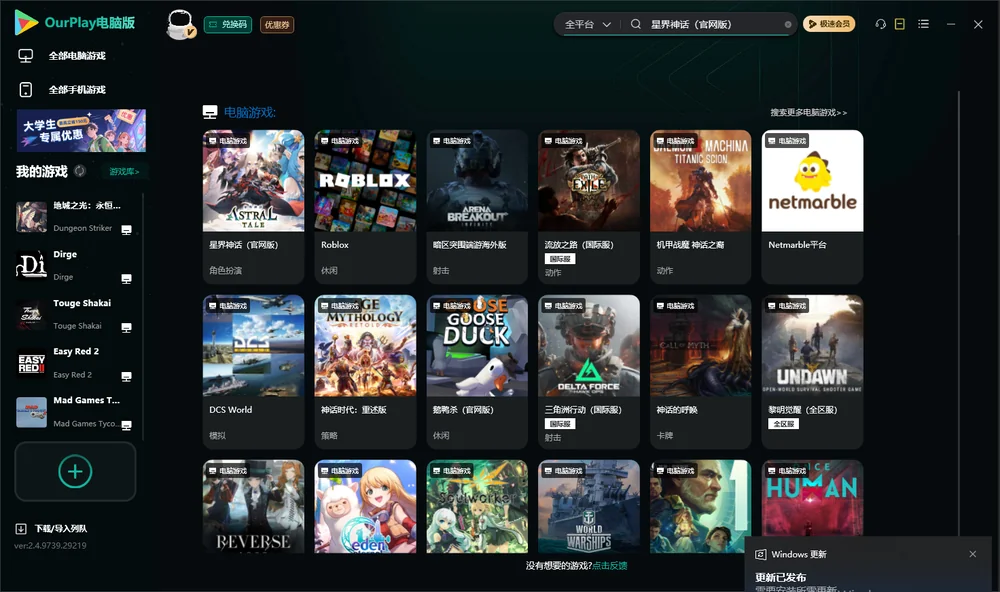Viewport: 1000px width, 592px height.
Task: Open the game library link
Action: [124, 172]
